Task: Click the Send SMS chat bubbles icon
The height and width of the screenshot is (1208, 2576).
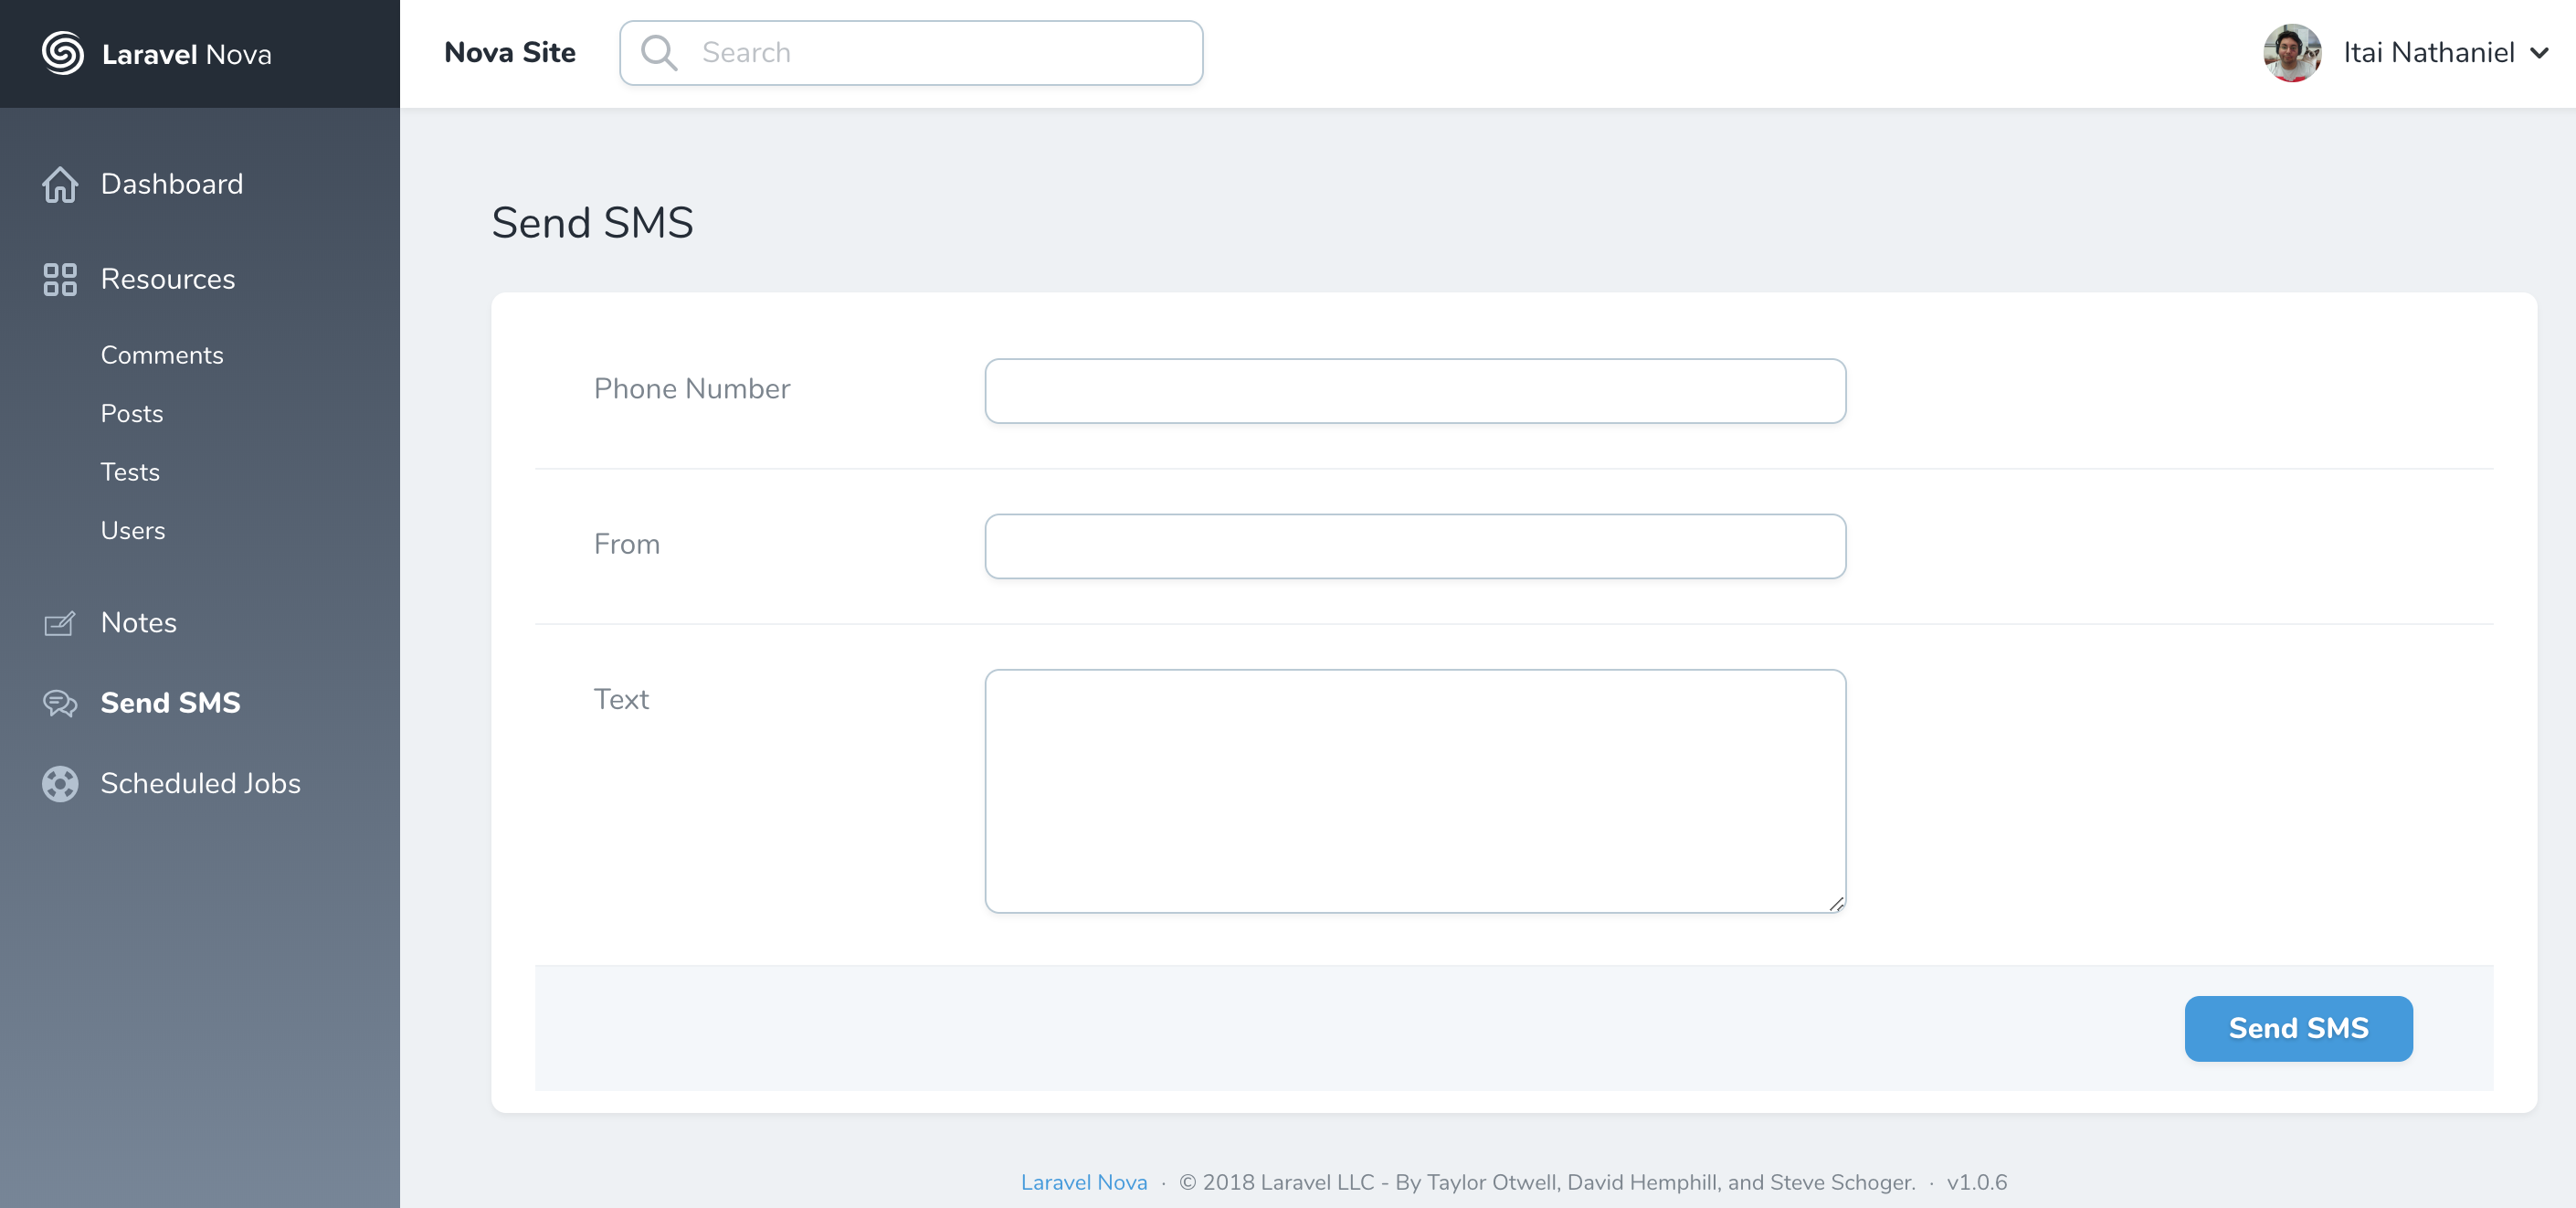Action: (x=60, y=703)
